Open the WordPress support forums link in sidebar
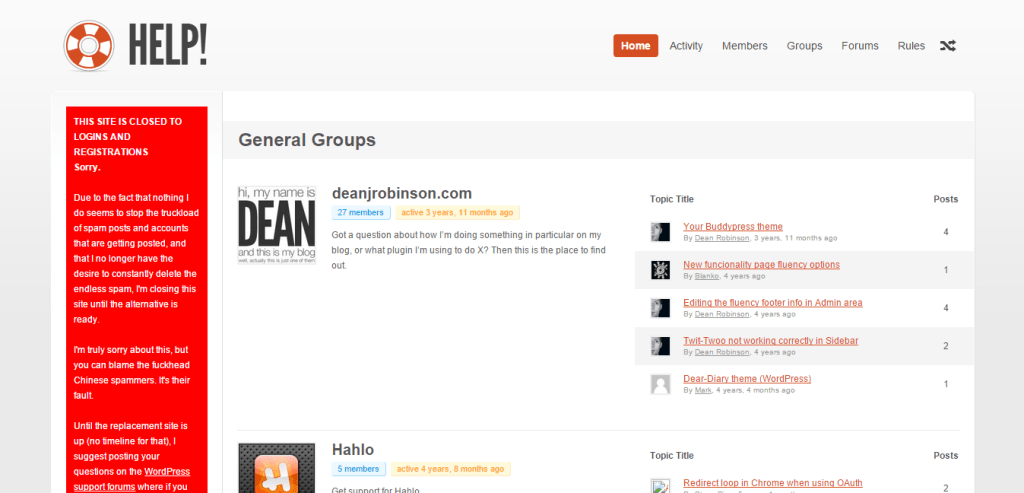Screen dimensions: 1024x493 point(132,479)
